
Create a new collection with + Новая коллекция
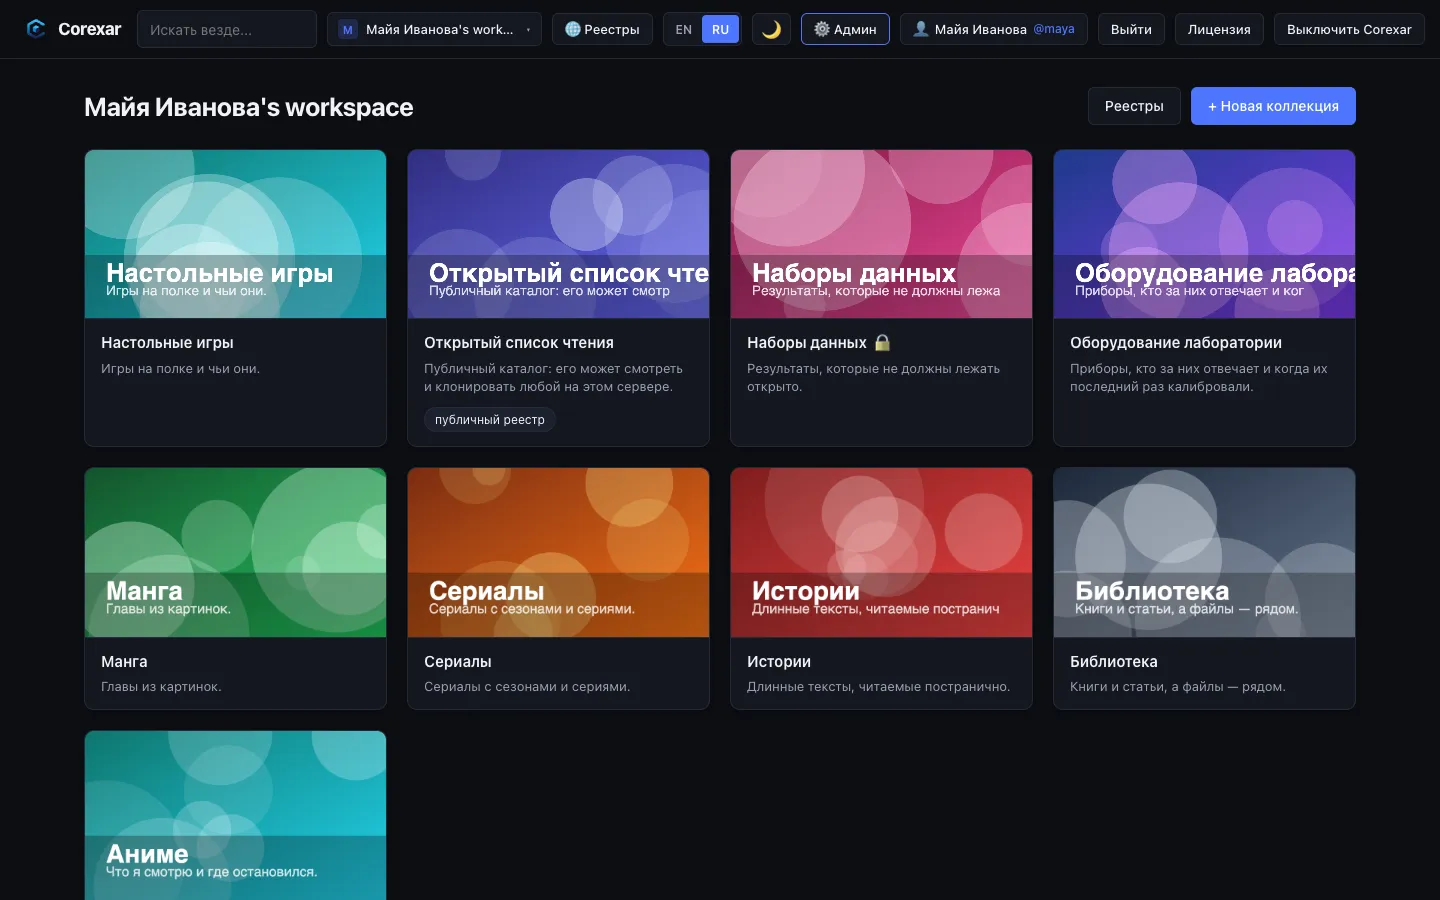[x=1273, y=106]
